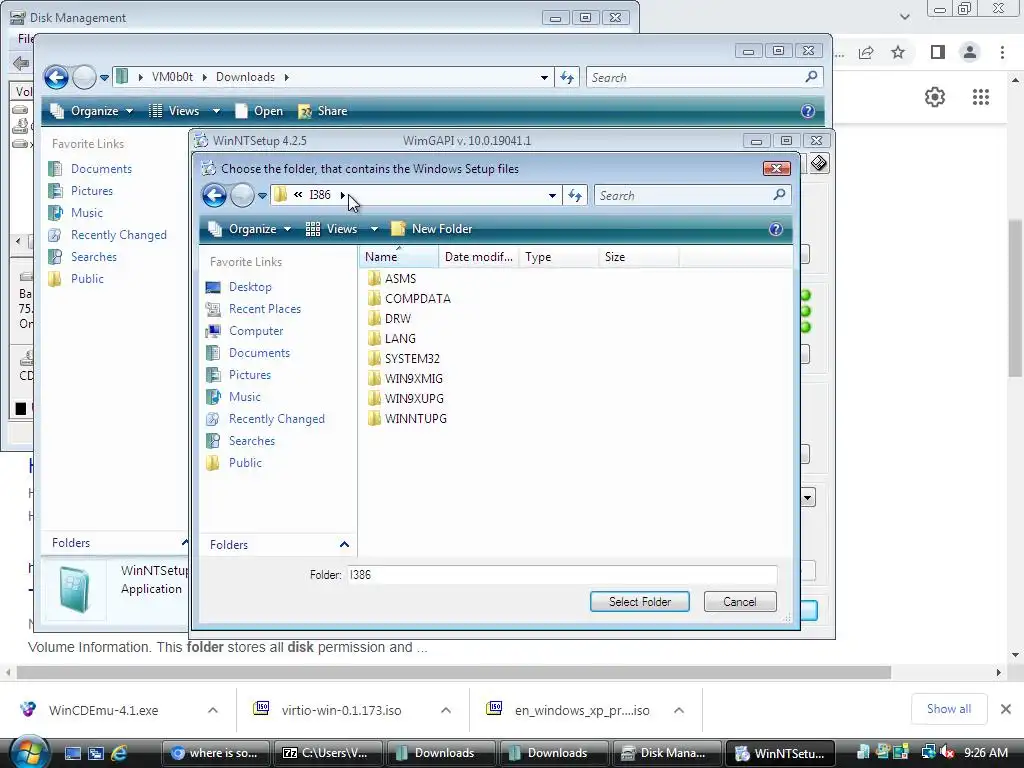The image size is (1024, 768).
Task: Select the SYSTEM32 folder
Action: pyautogui.click(x=404, y=359)
